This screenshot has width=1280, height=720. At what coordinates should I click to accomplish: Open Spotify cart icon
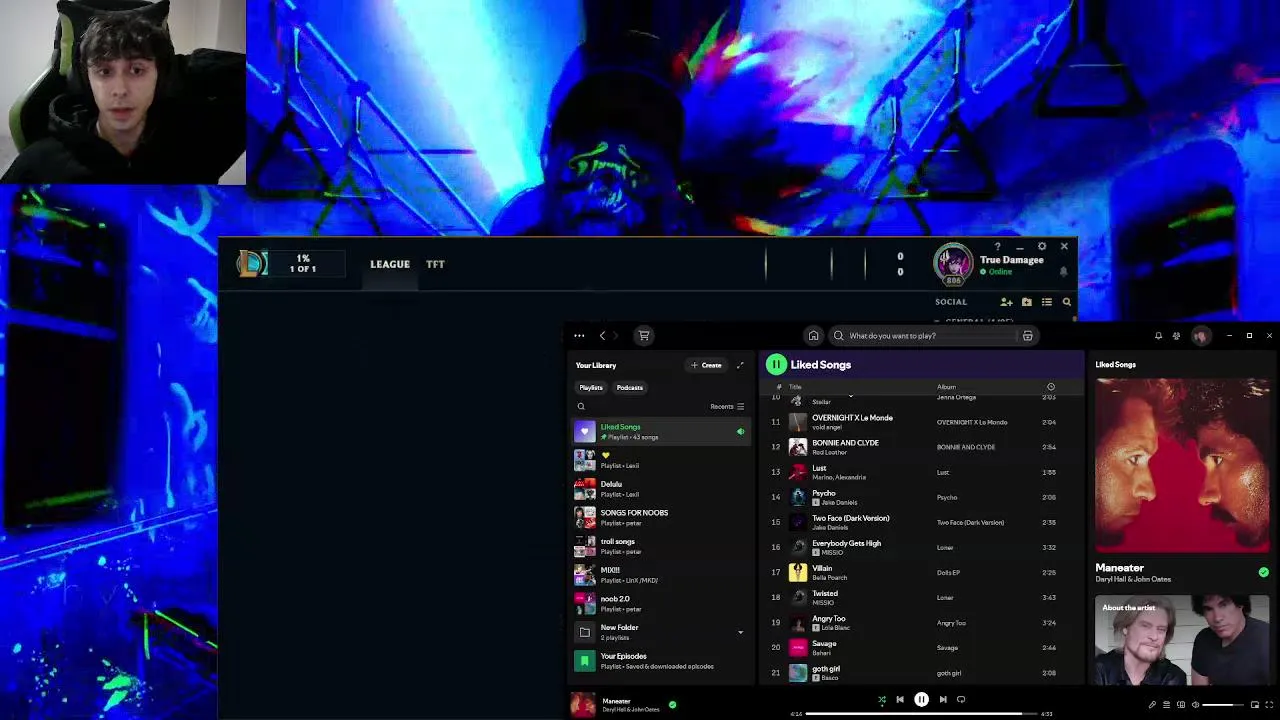click(x=644, y=336)
